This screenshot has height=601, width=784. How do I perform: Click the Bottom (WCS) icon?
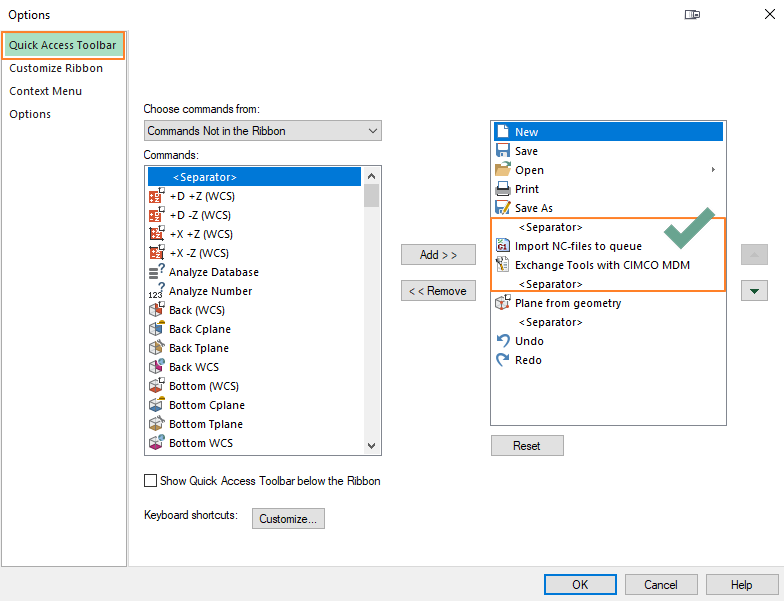tap(156, 386)
